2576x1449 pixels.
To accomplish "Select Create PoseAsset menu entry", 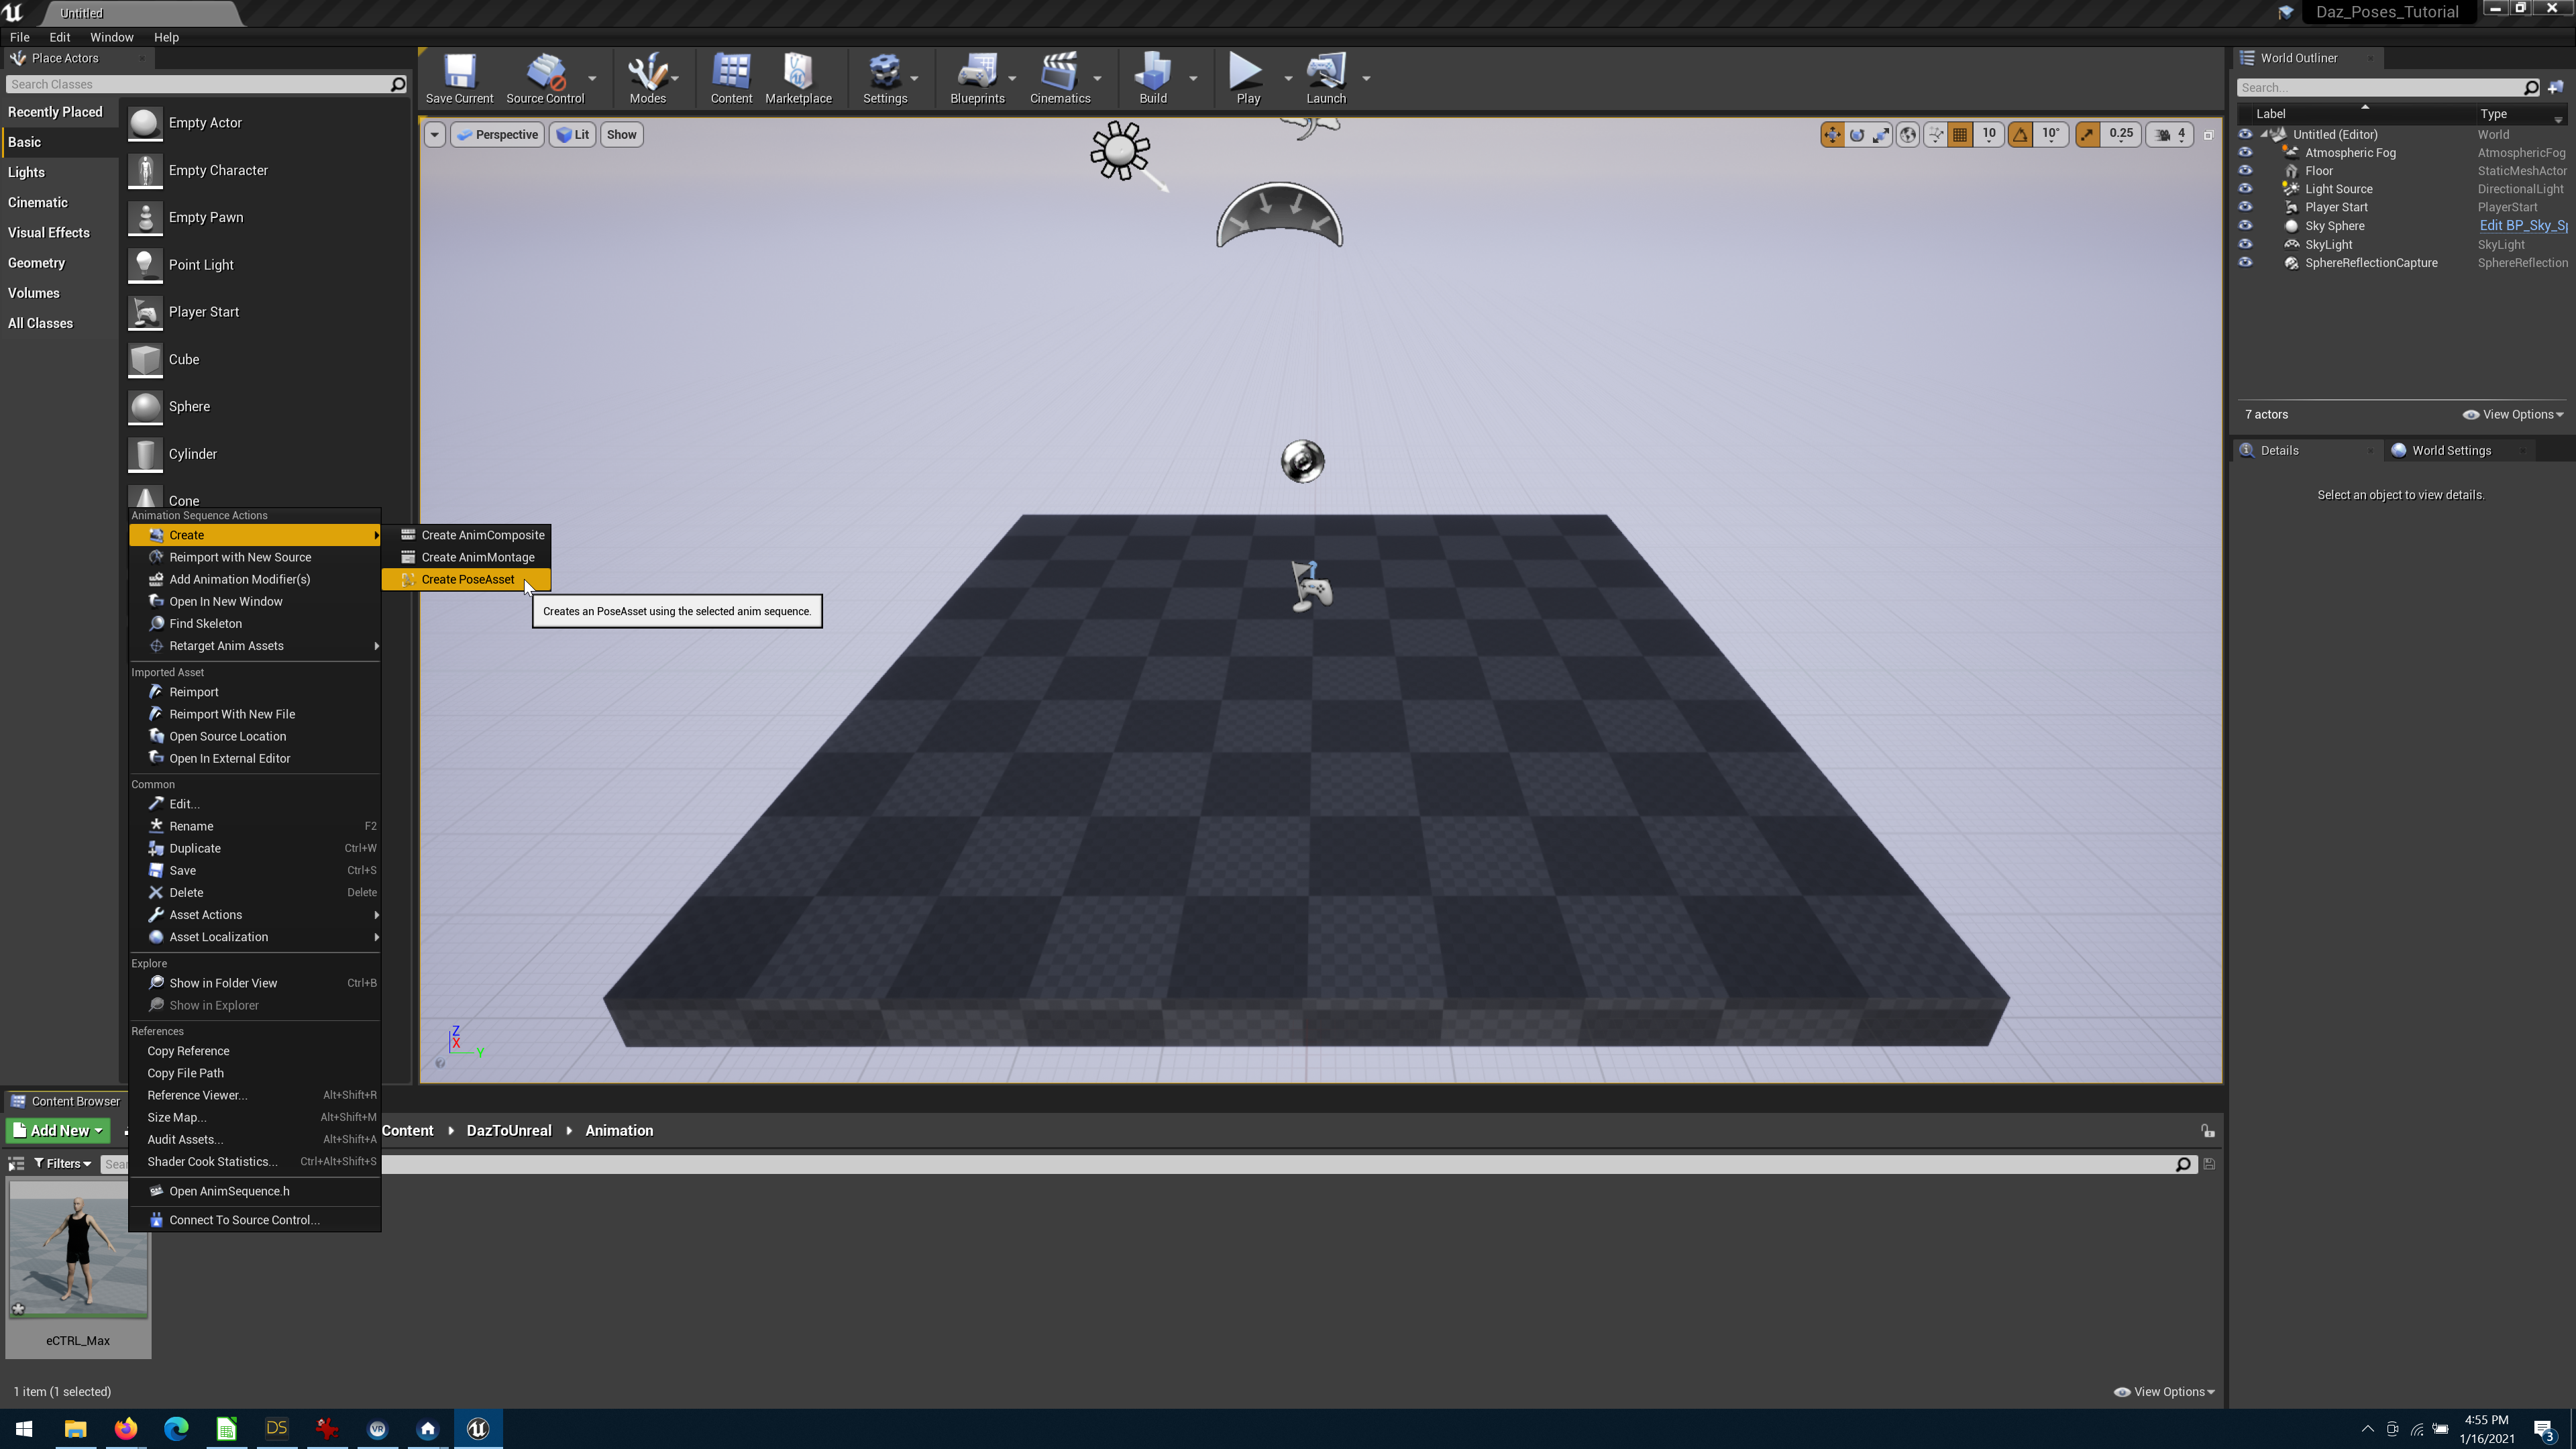I will (466, 580).
